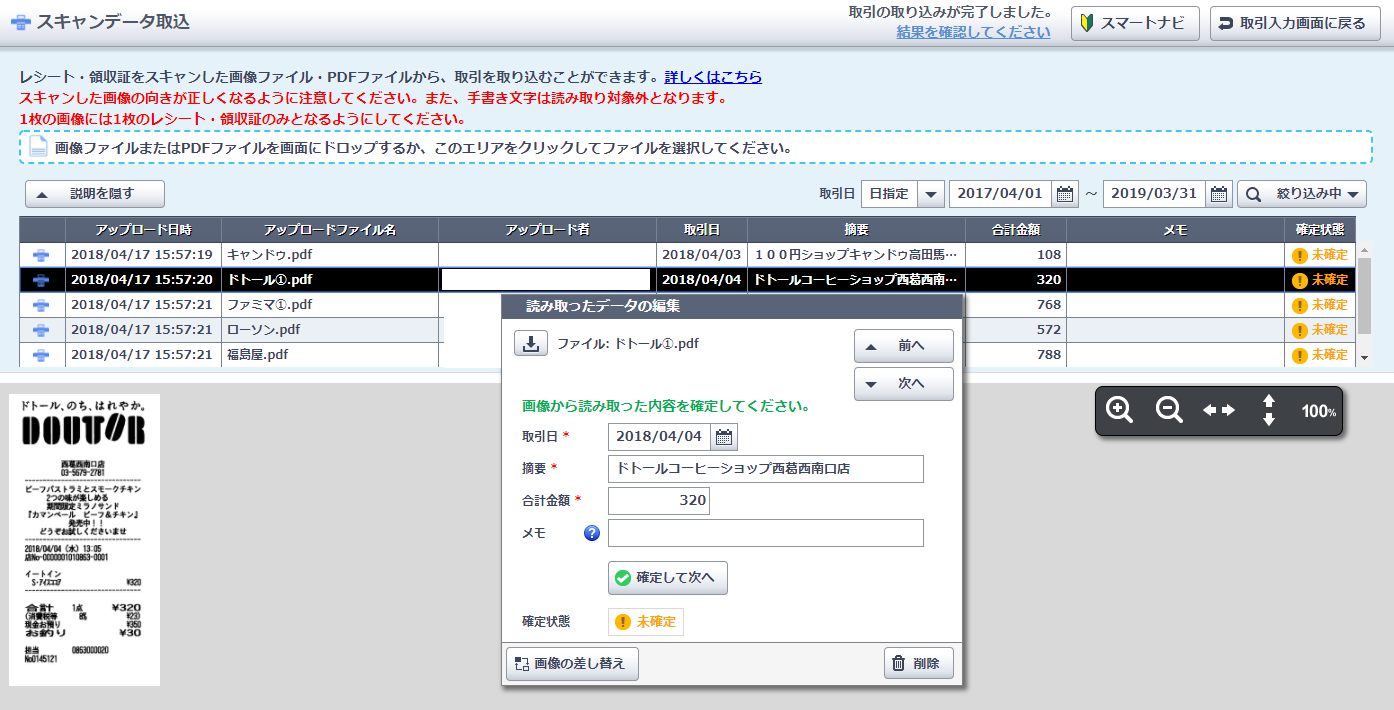Select upload time 2018/04/17 15:57:19 cell
This screenshot has width=1394, height=710.
pos(143,255)
